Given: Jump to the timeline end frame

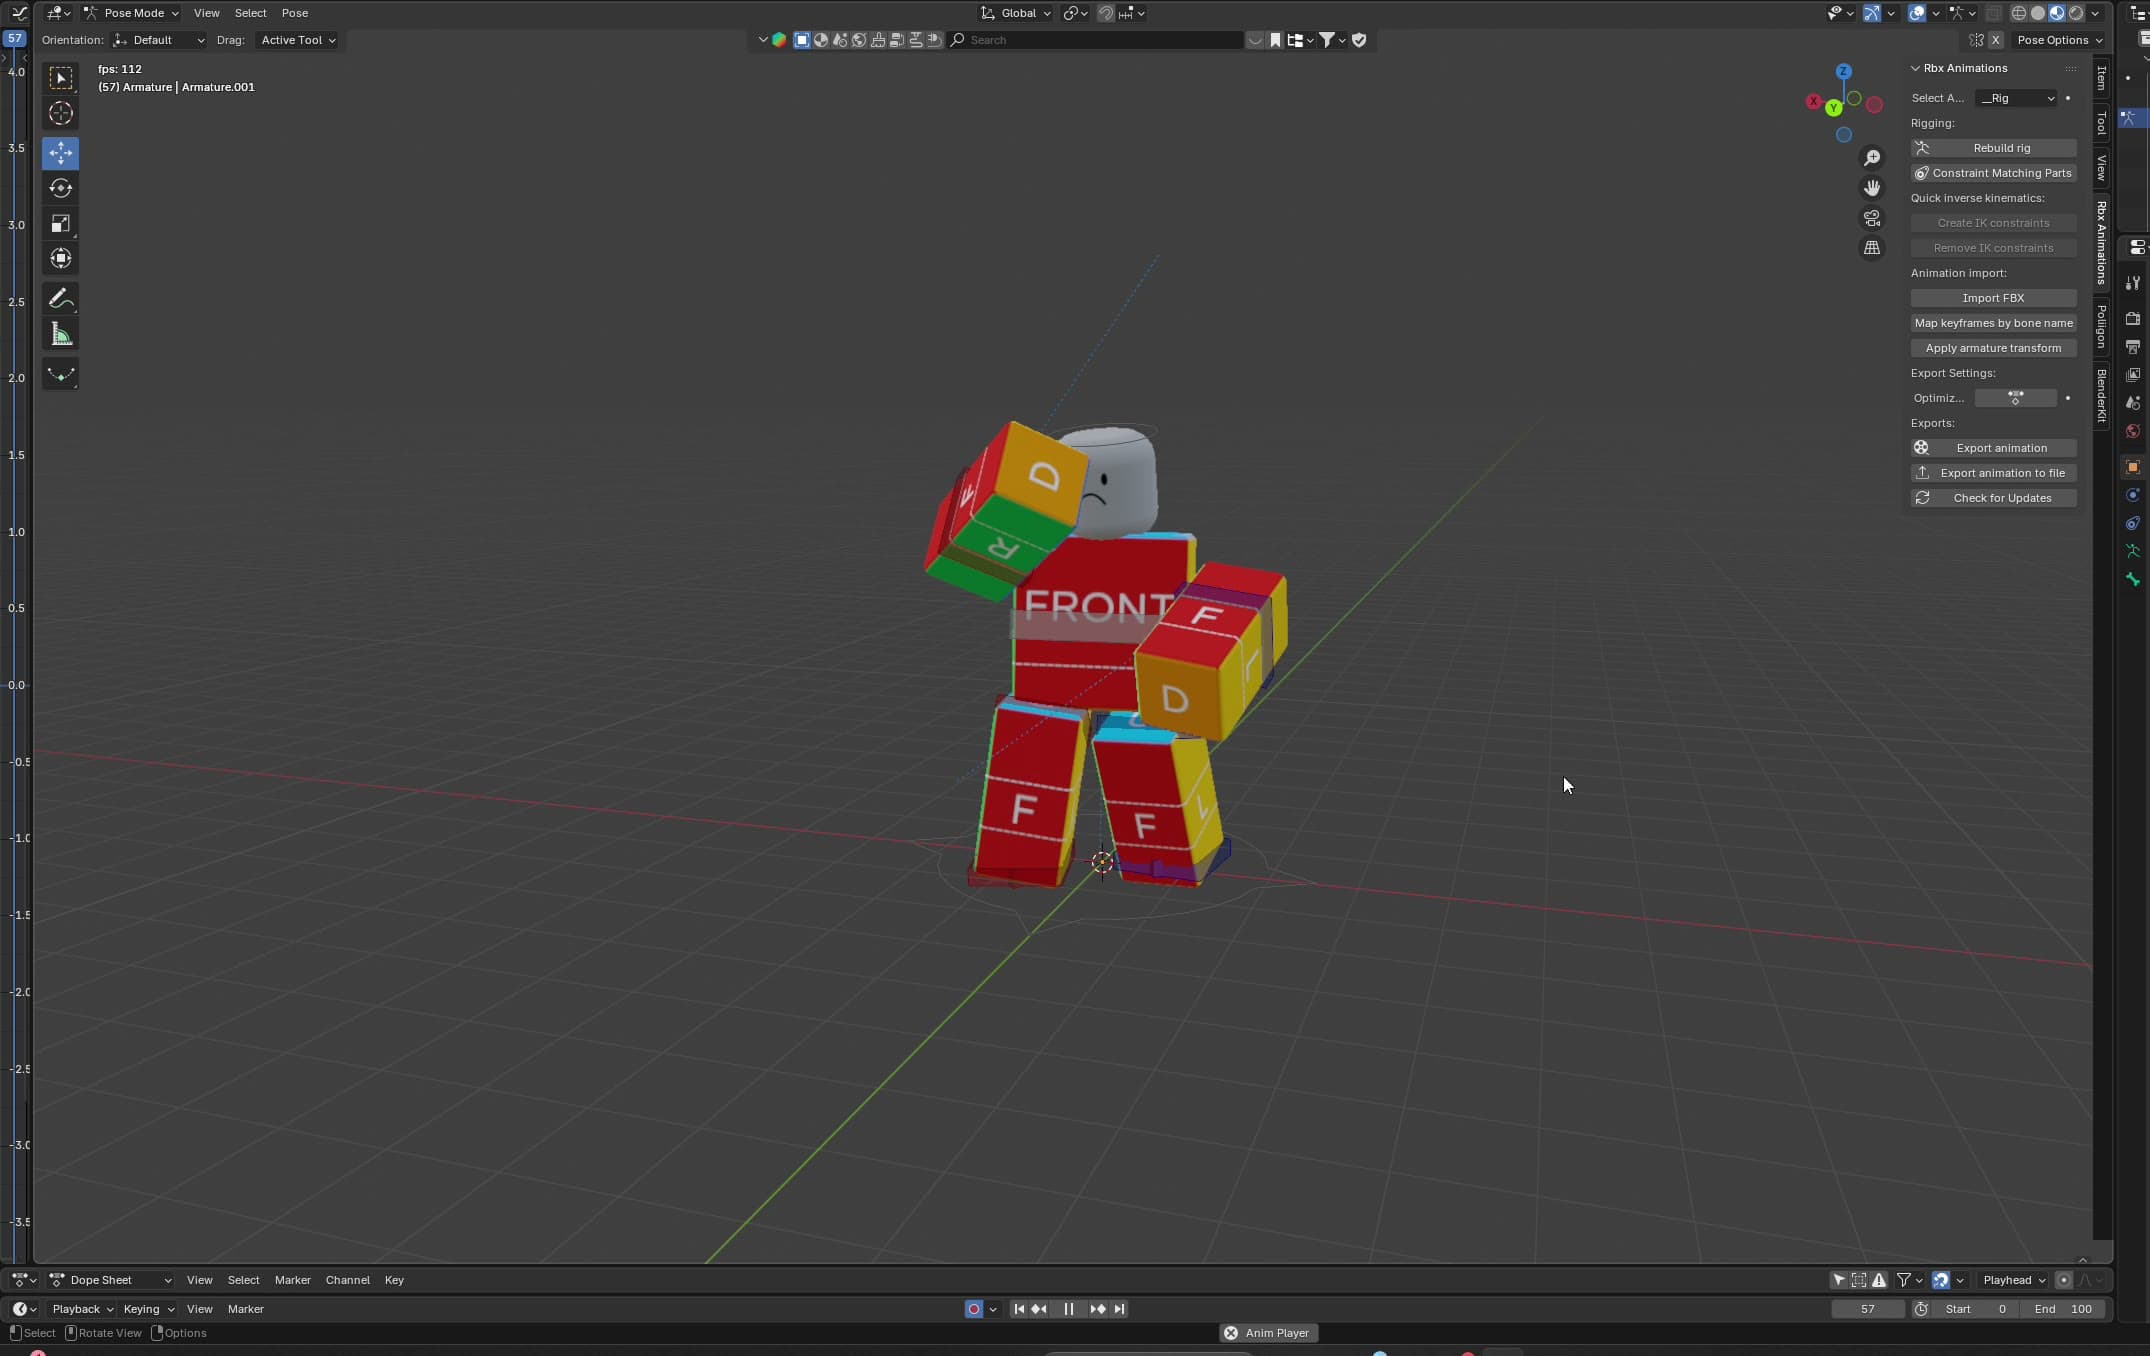Looking at the screenshot, I should (x=1119, y=1309).
